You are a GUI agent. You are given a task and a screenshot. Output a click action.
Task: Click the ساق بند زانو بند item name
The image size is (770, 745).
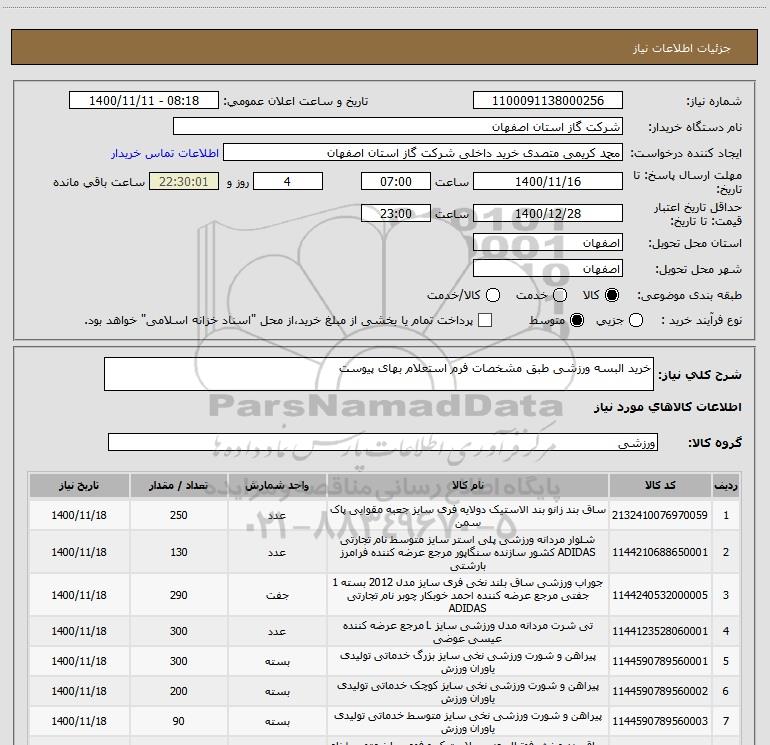tap(468, 516)
